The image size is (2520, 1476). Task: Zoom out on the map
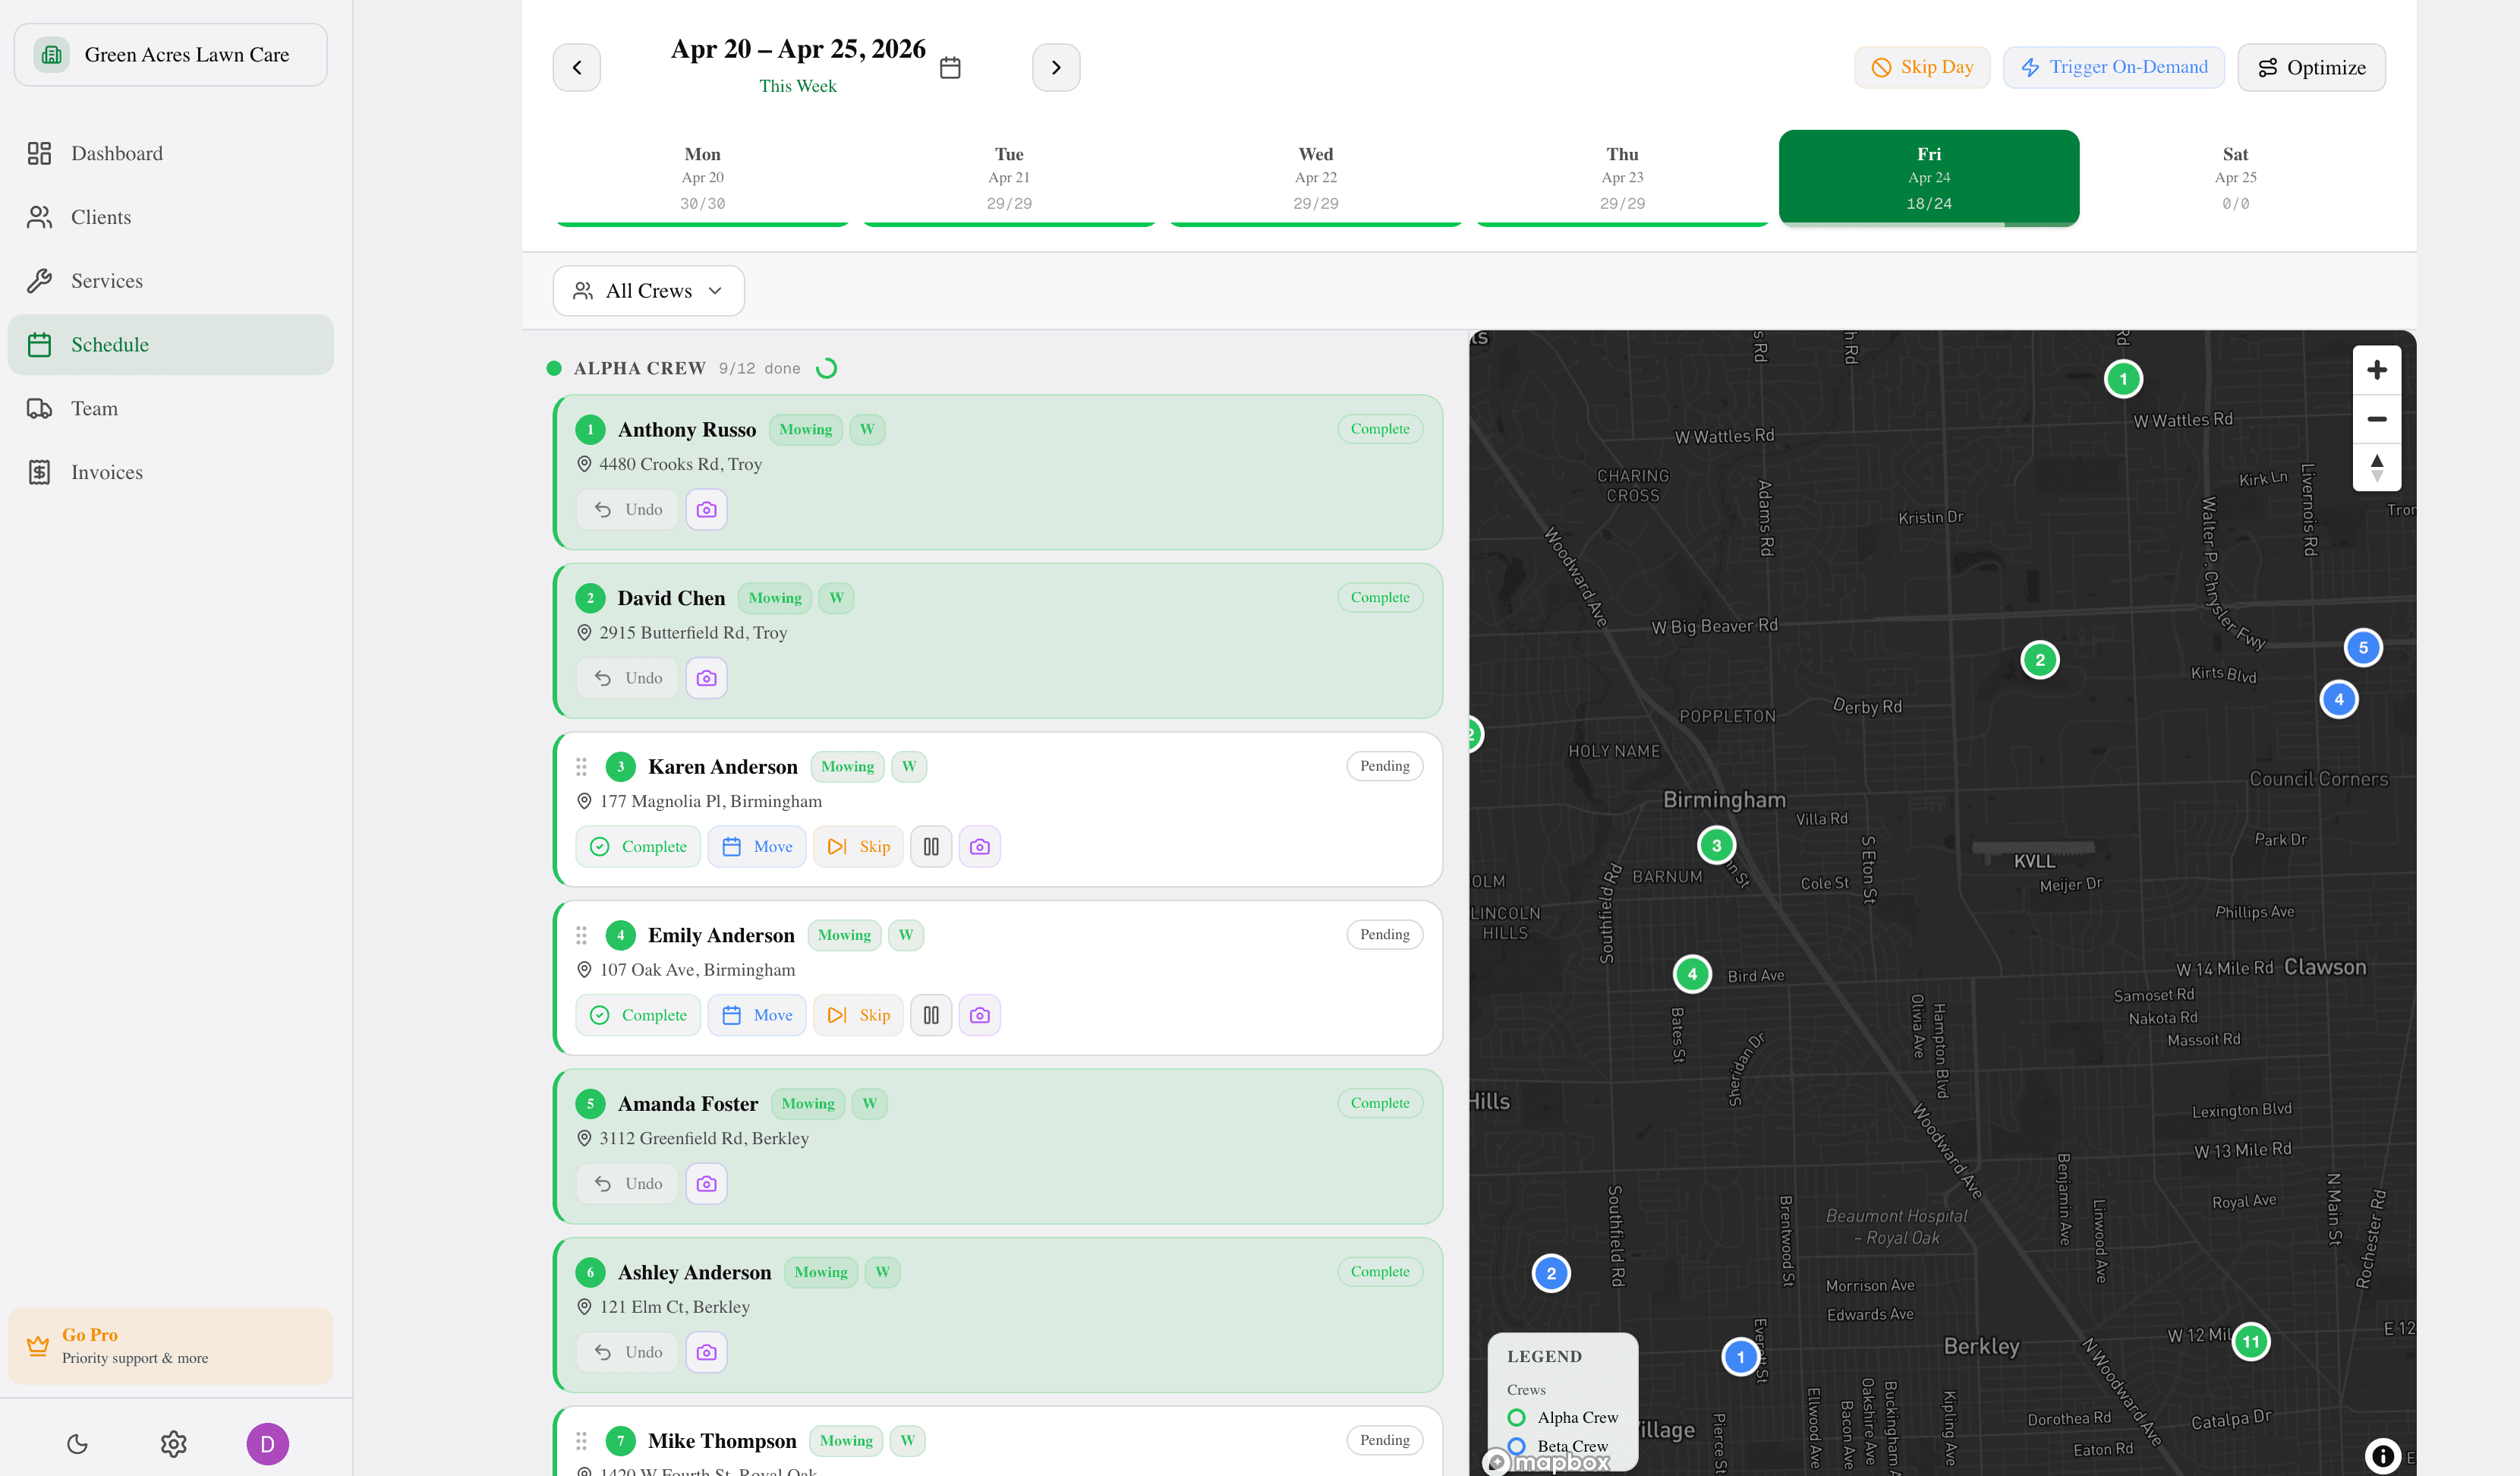coord(2376,419)
